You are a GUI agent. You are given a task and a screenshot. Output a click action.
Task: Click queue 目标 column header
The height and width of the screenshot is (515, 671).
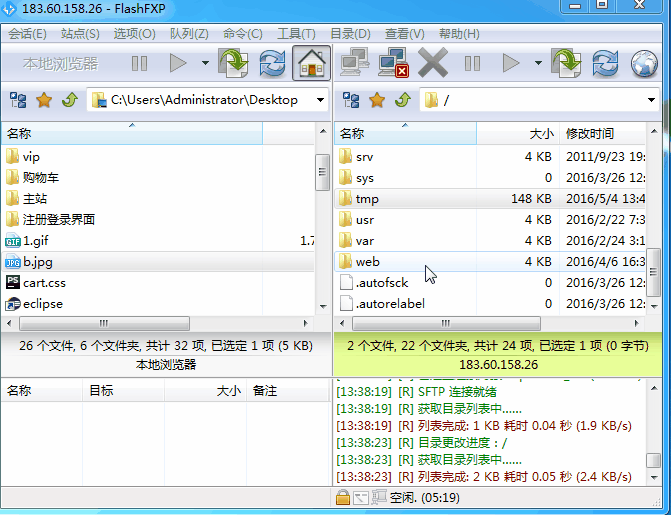coord(123,390)
